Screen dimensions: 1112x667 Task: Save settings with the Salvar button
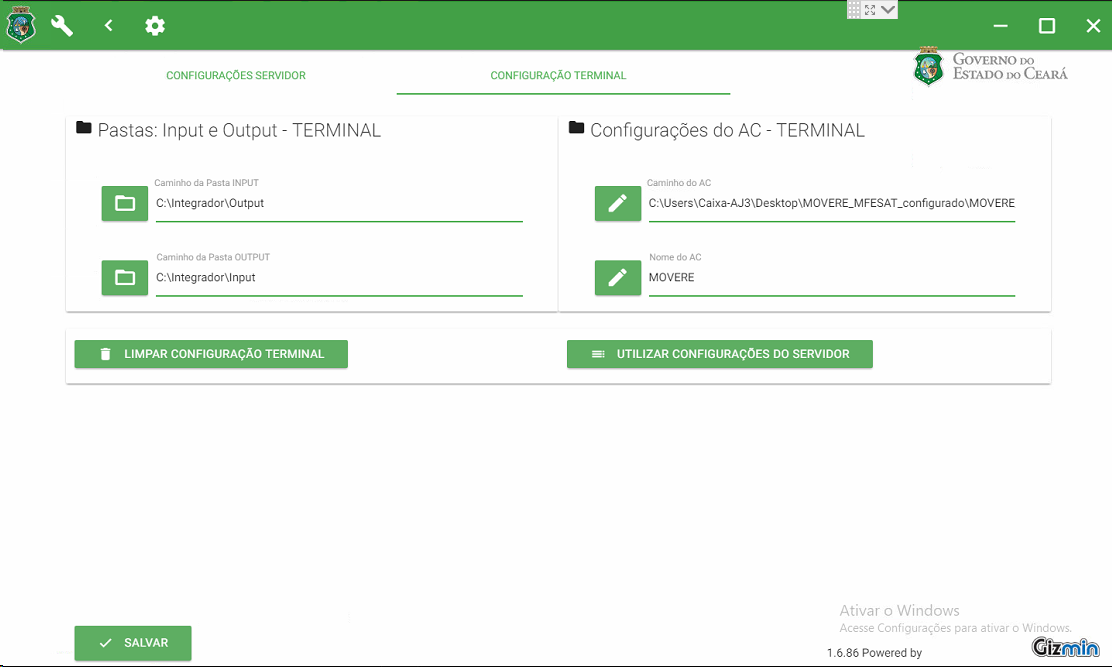(x=133, y=643)
